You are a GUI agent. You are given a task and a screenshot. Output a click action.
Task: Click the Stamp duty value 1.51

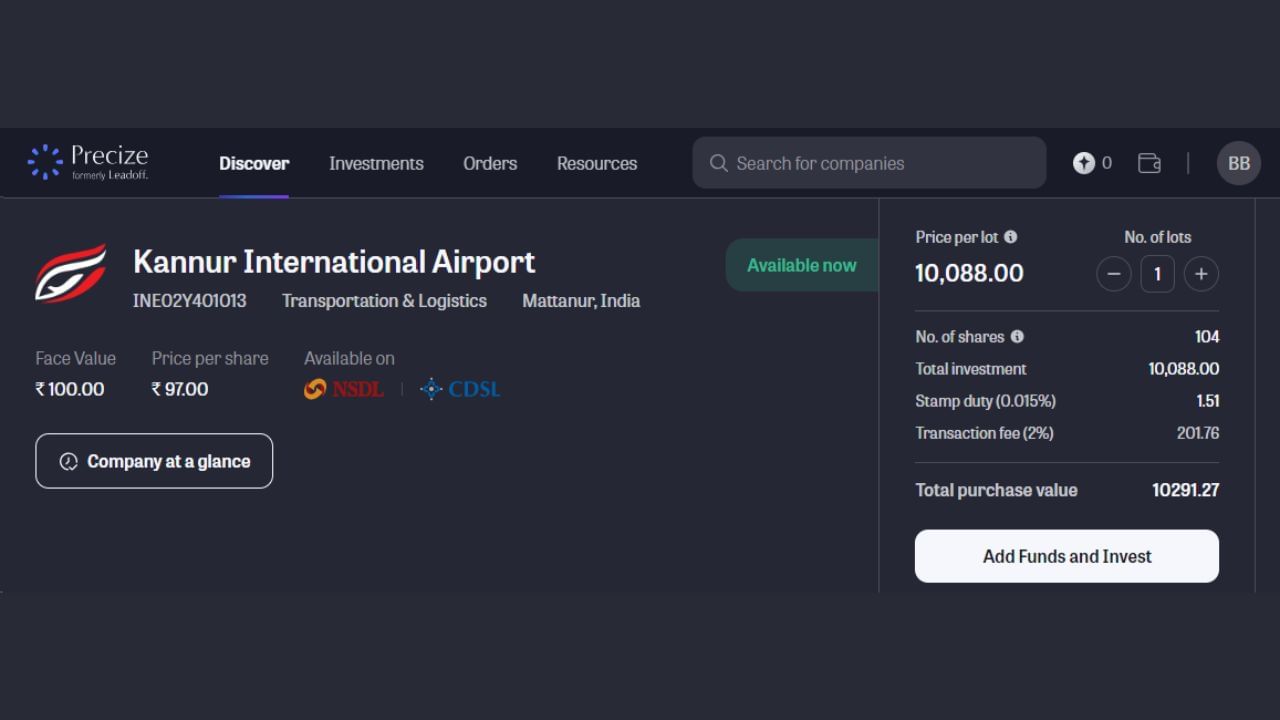pos(1208,401)
